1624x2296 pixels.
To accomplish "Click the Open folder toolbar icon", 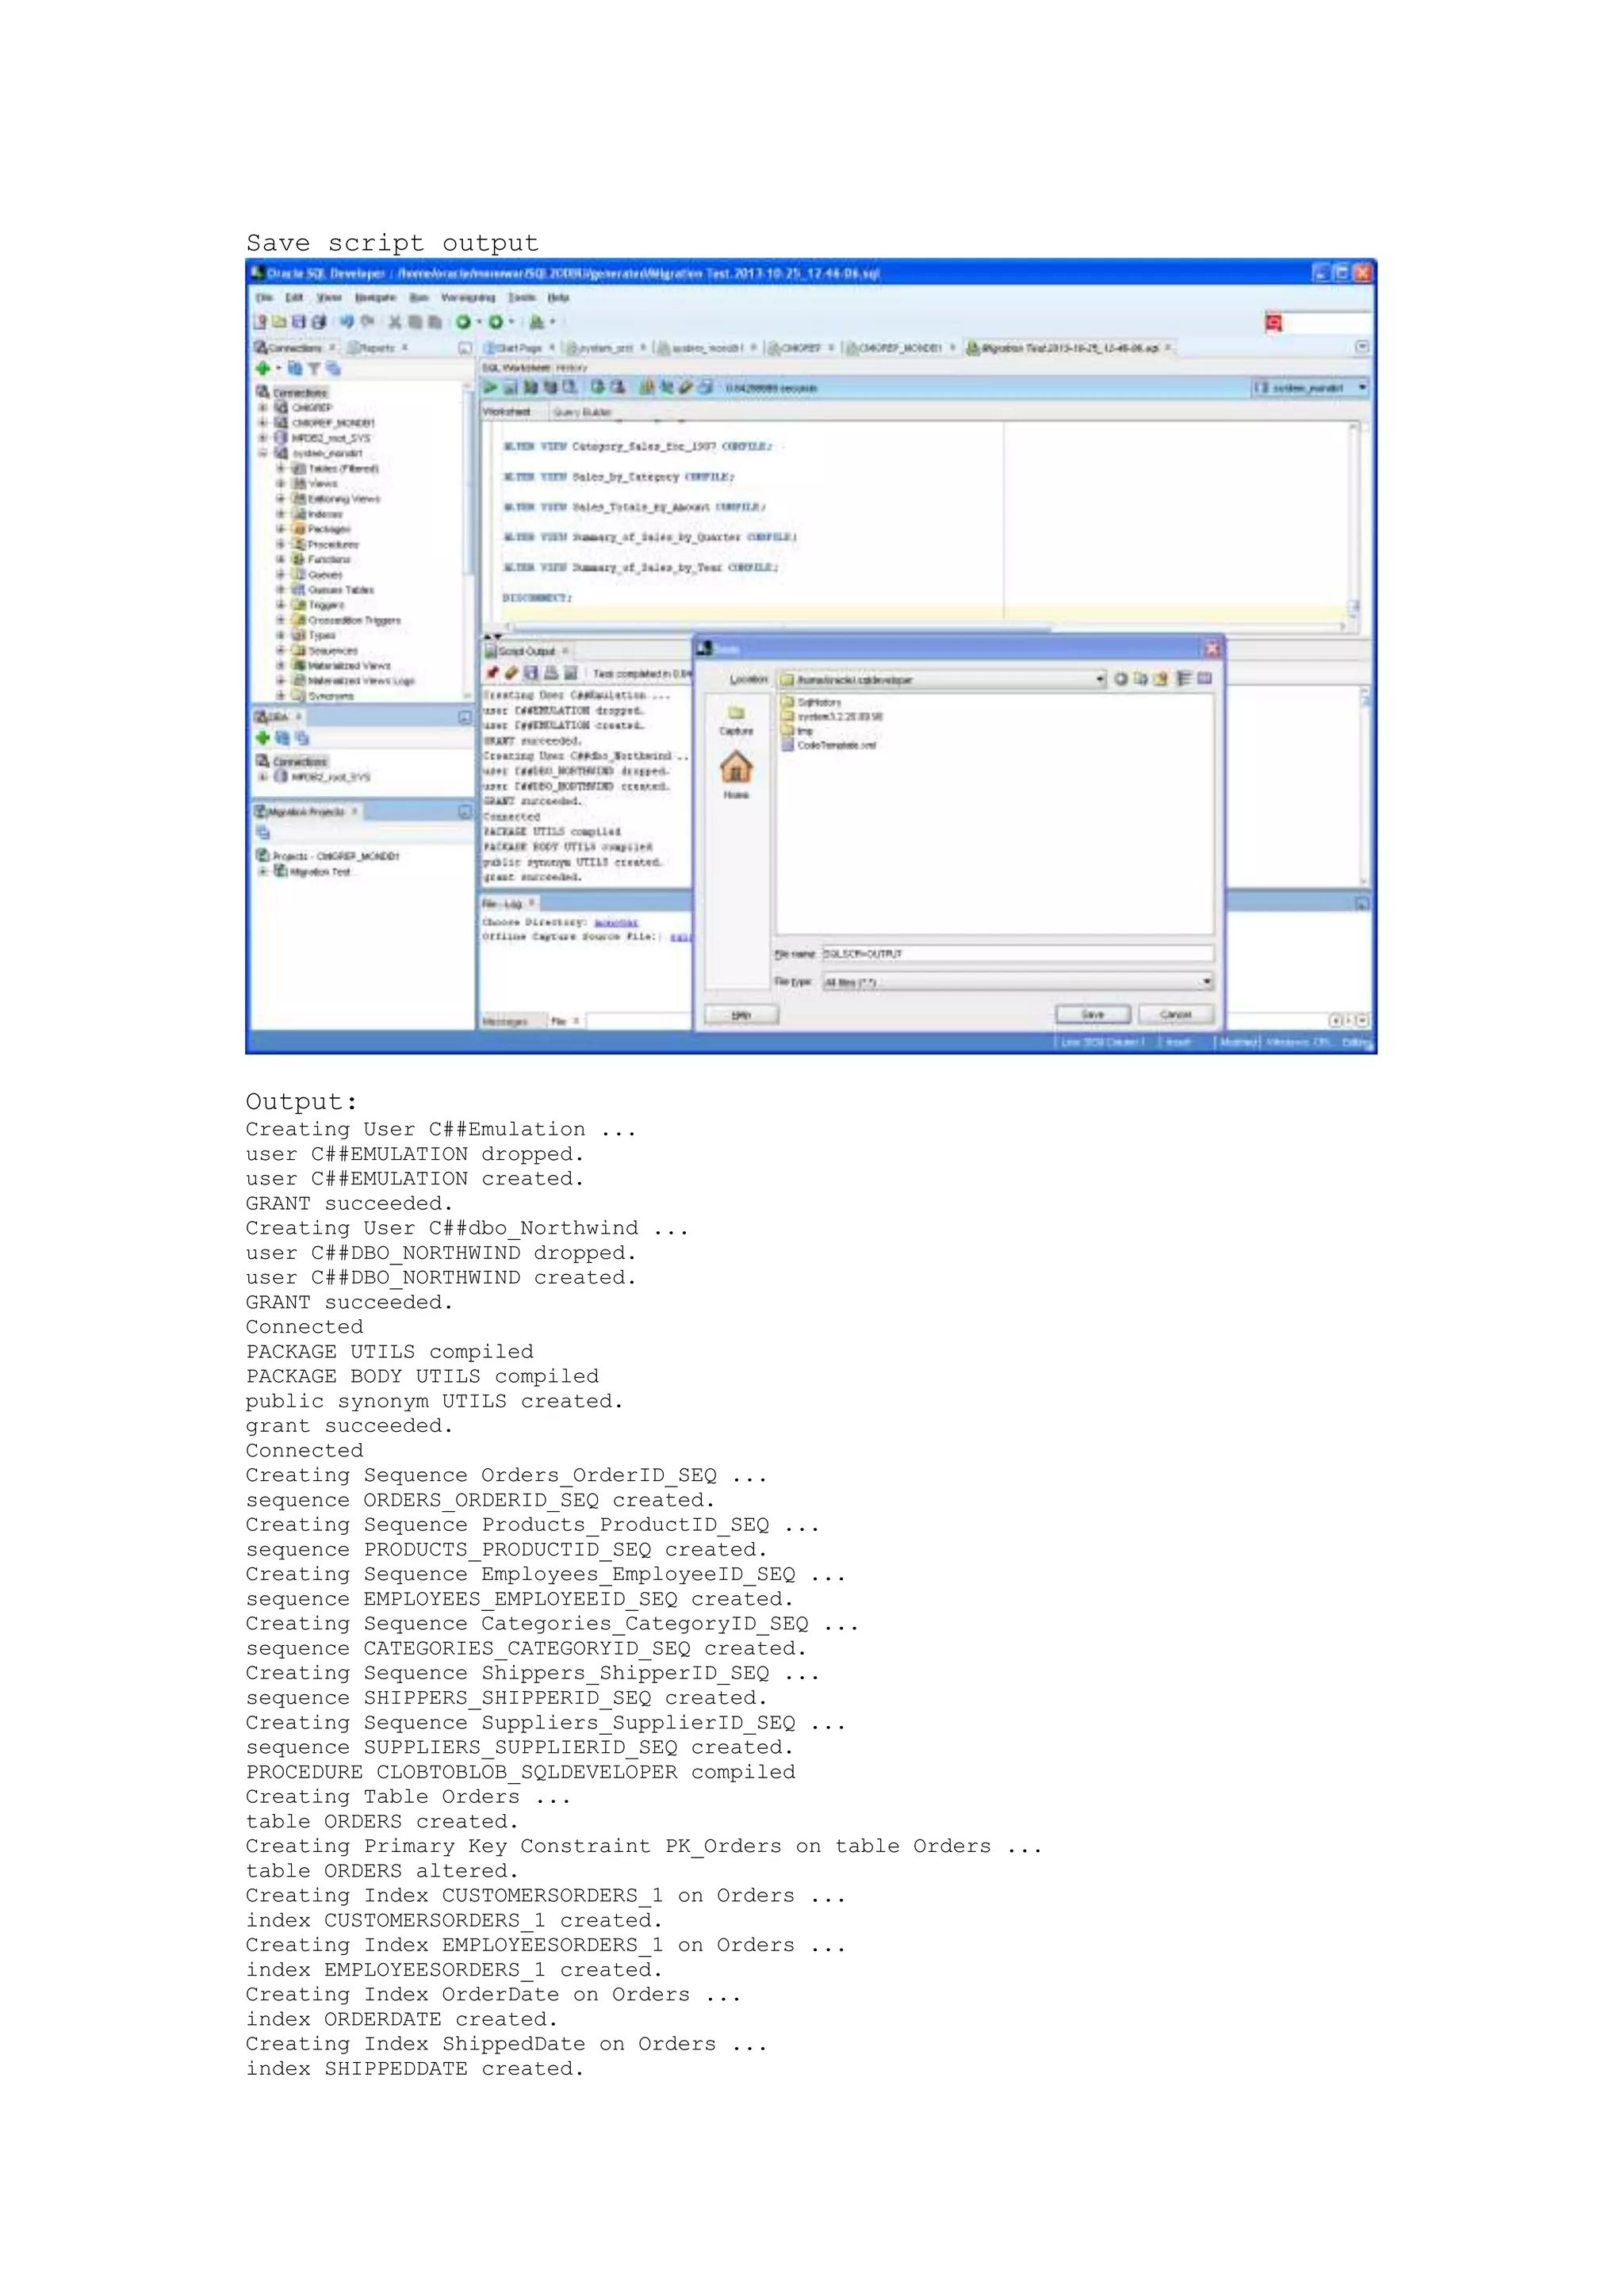I will pos(279,322).
